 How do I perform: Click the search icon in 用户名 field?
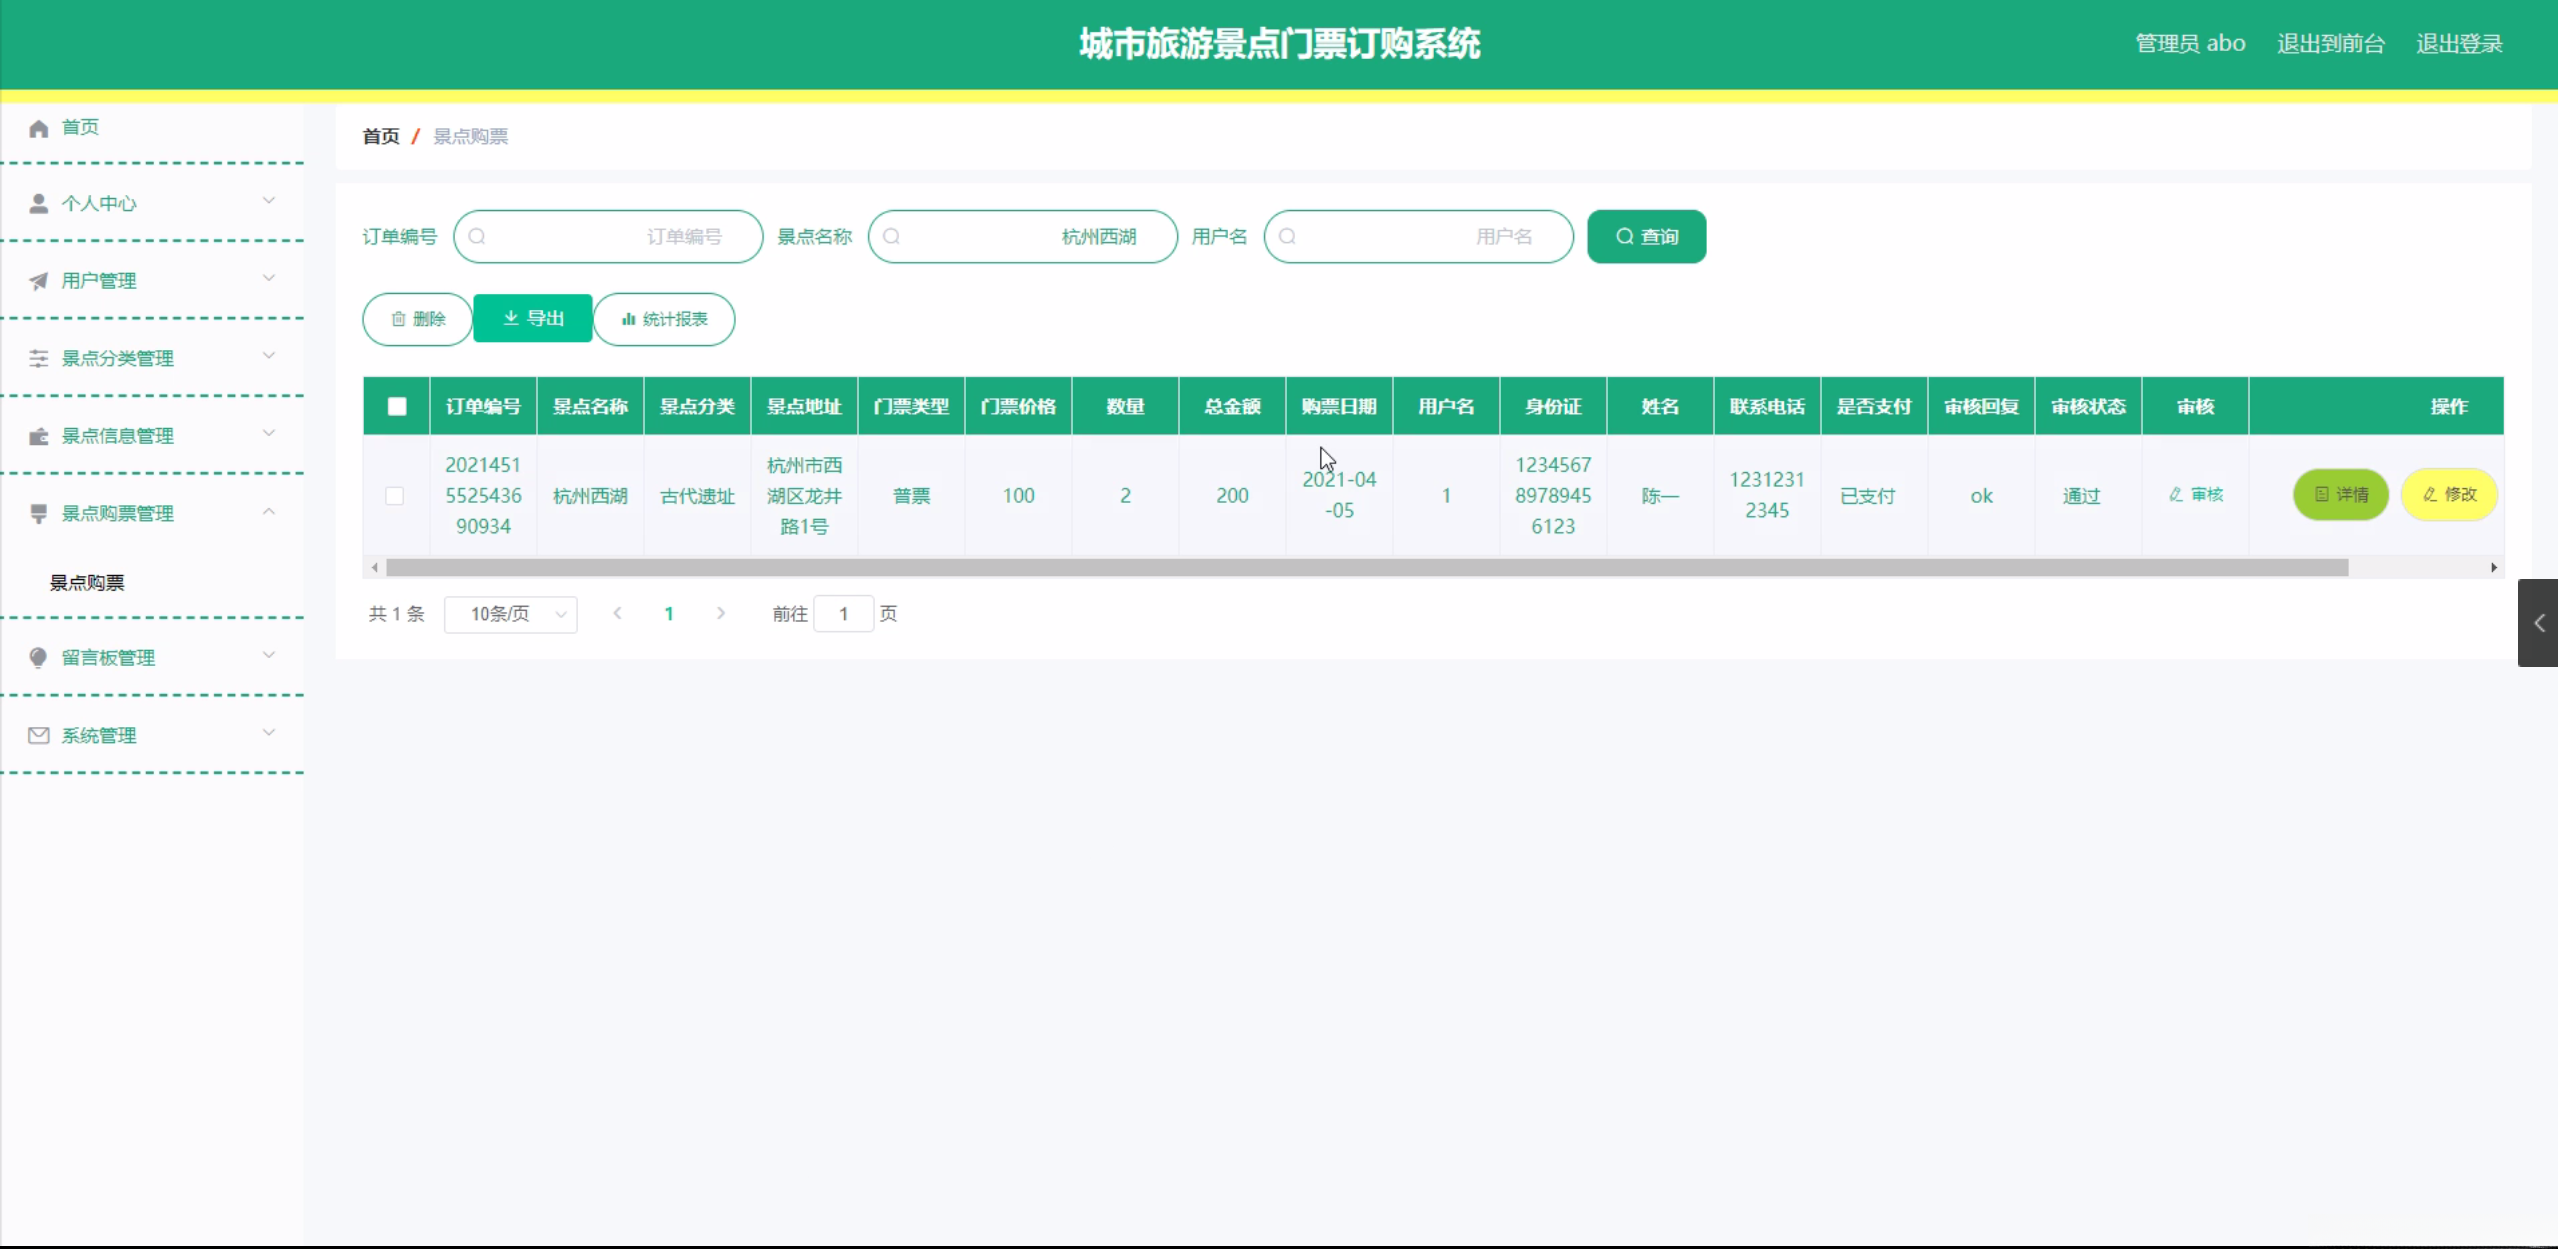[x=1288, y=237]
